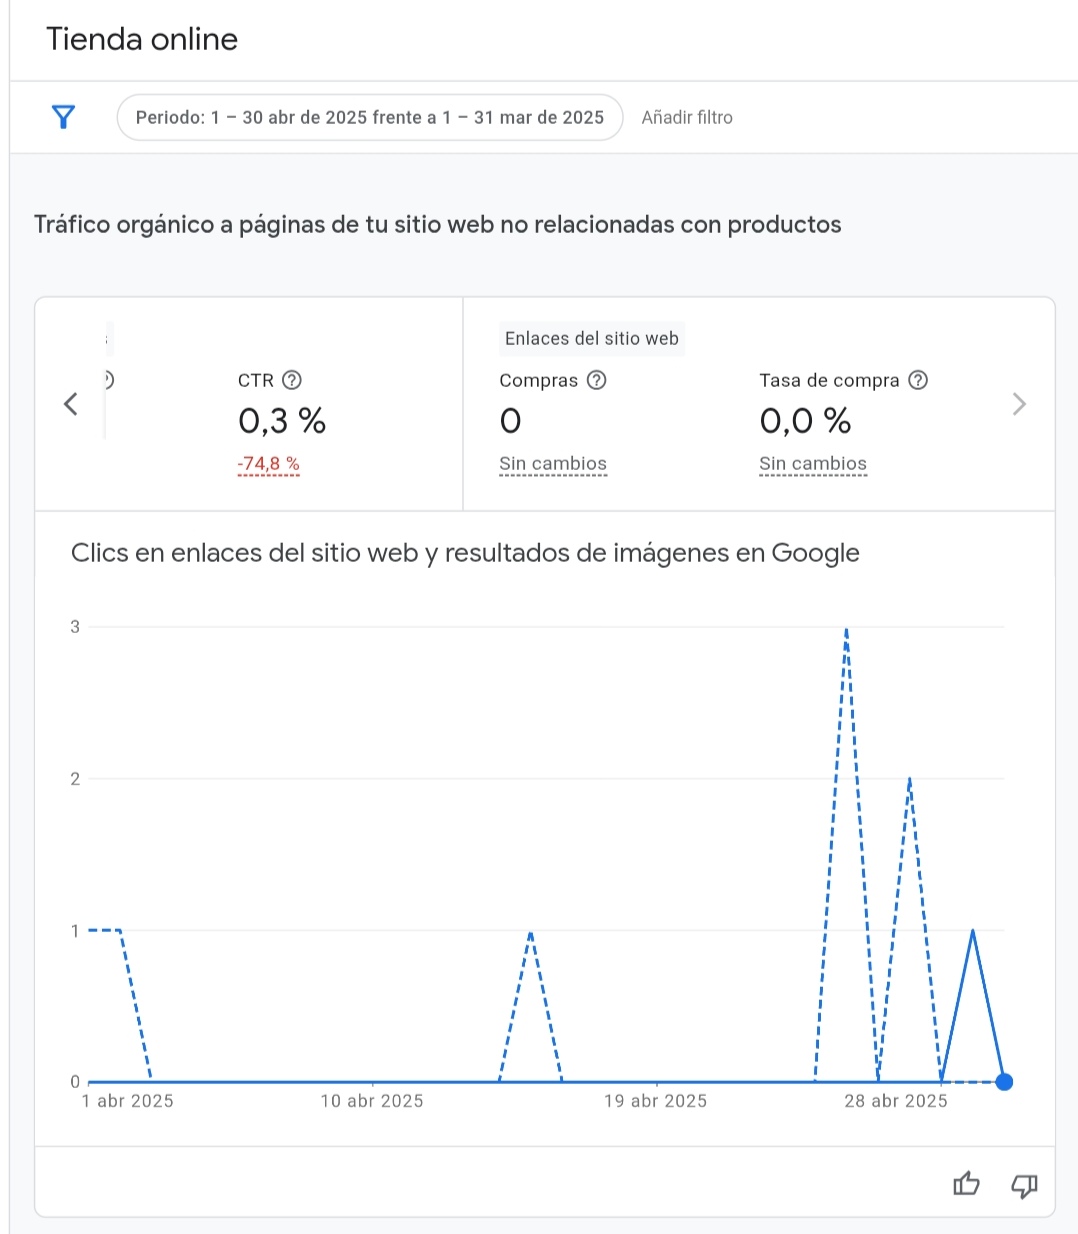
Task: Show previous metrics with left chevron
Action: (71, 404)
